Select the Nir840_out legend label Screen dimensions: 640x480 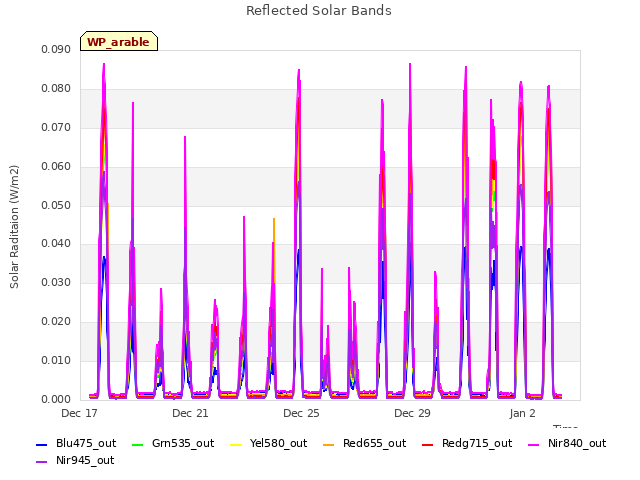[x=577, y=444]
